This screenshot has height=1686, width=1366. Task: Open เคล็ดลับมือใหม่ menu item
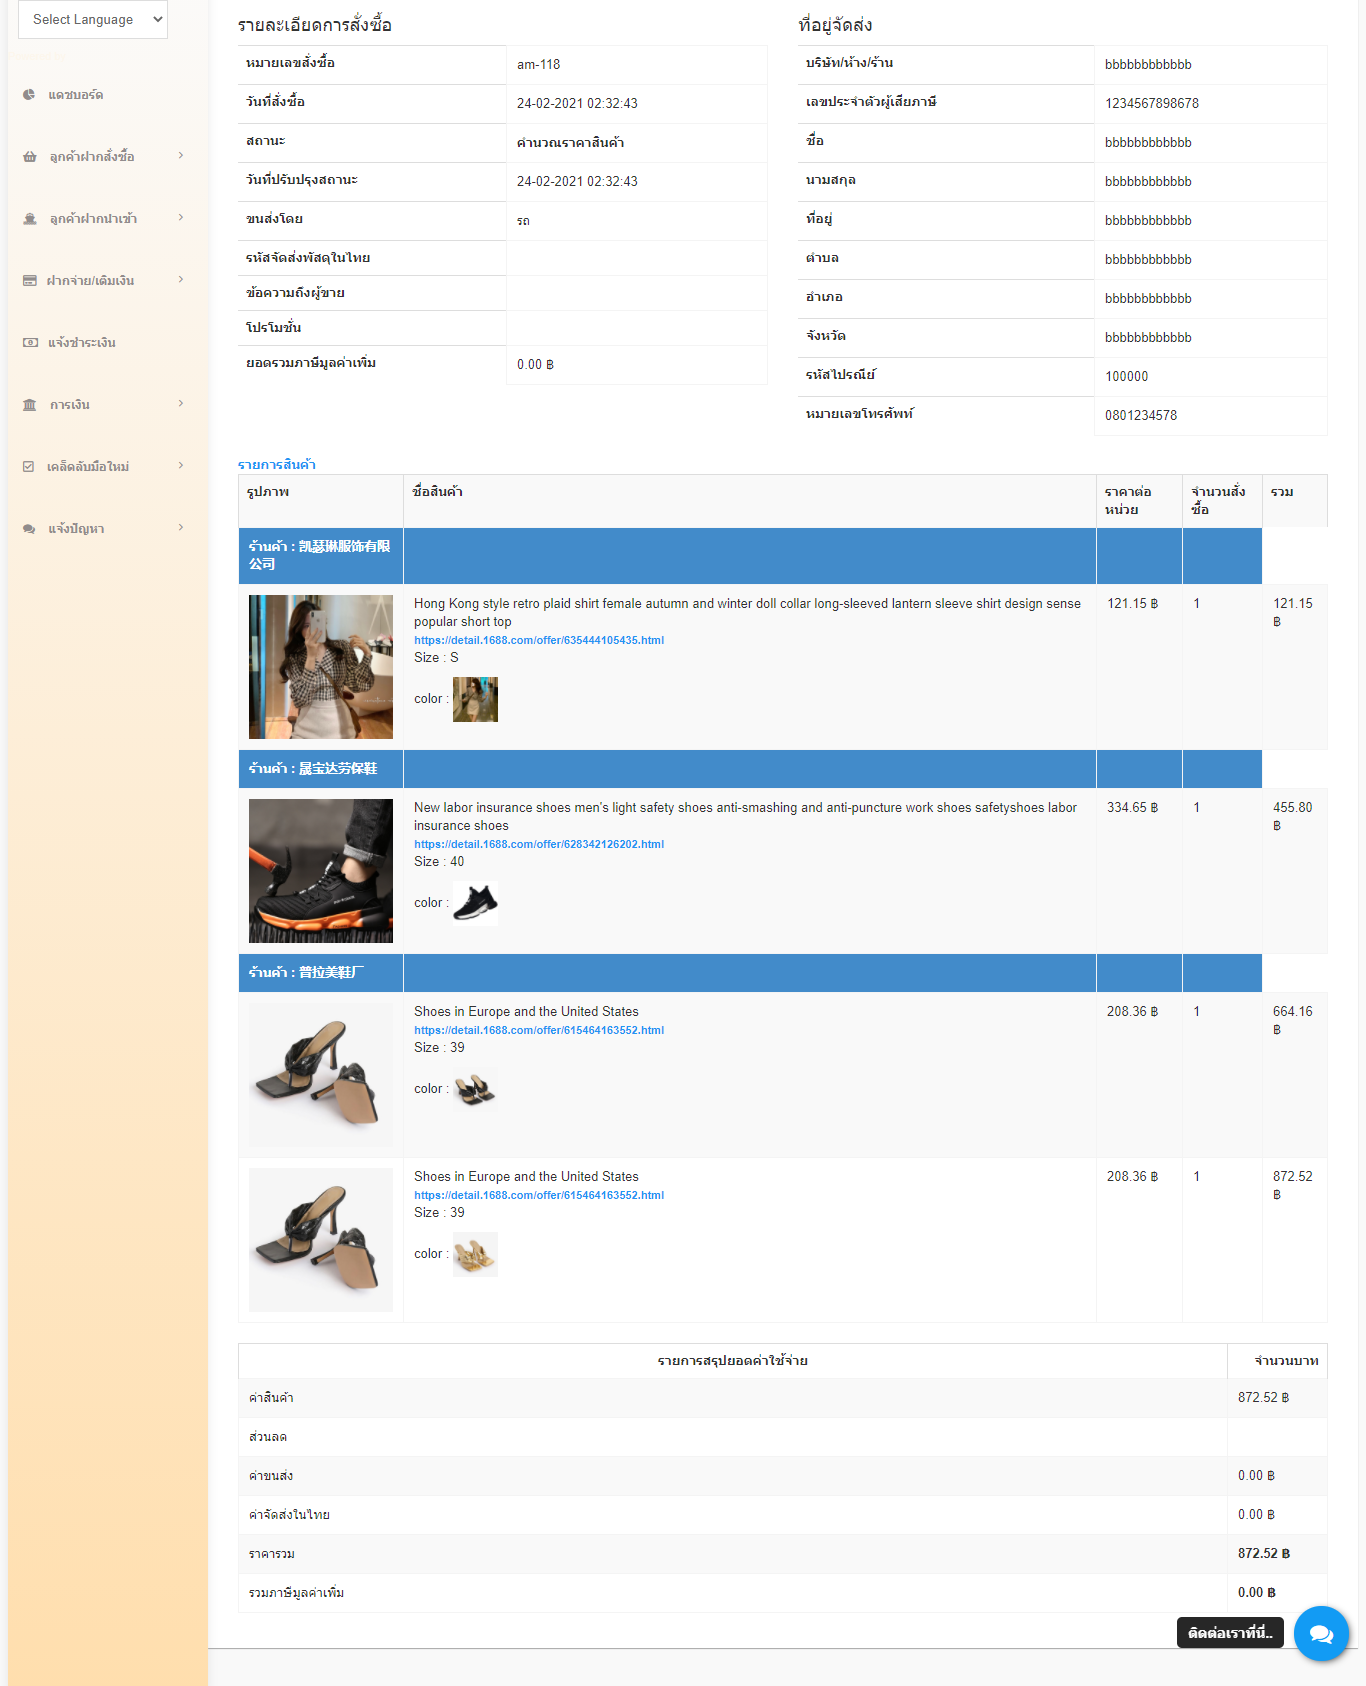pos(88,467)
